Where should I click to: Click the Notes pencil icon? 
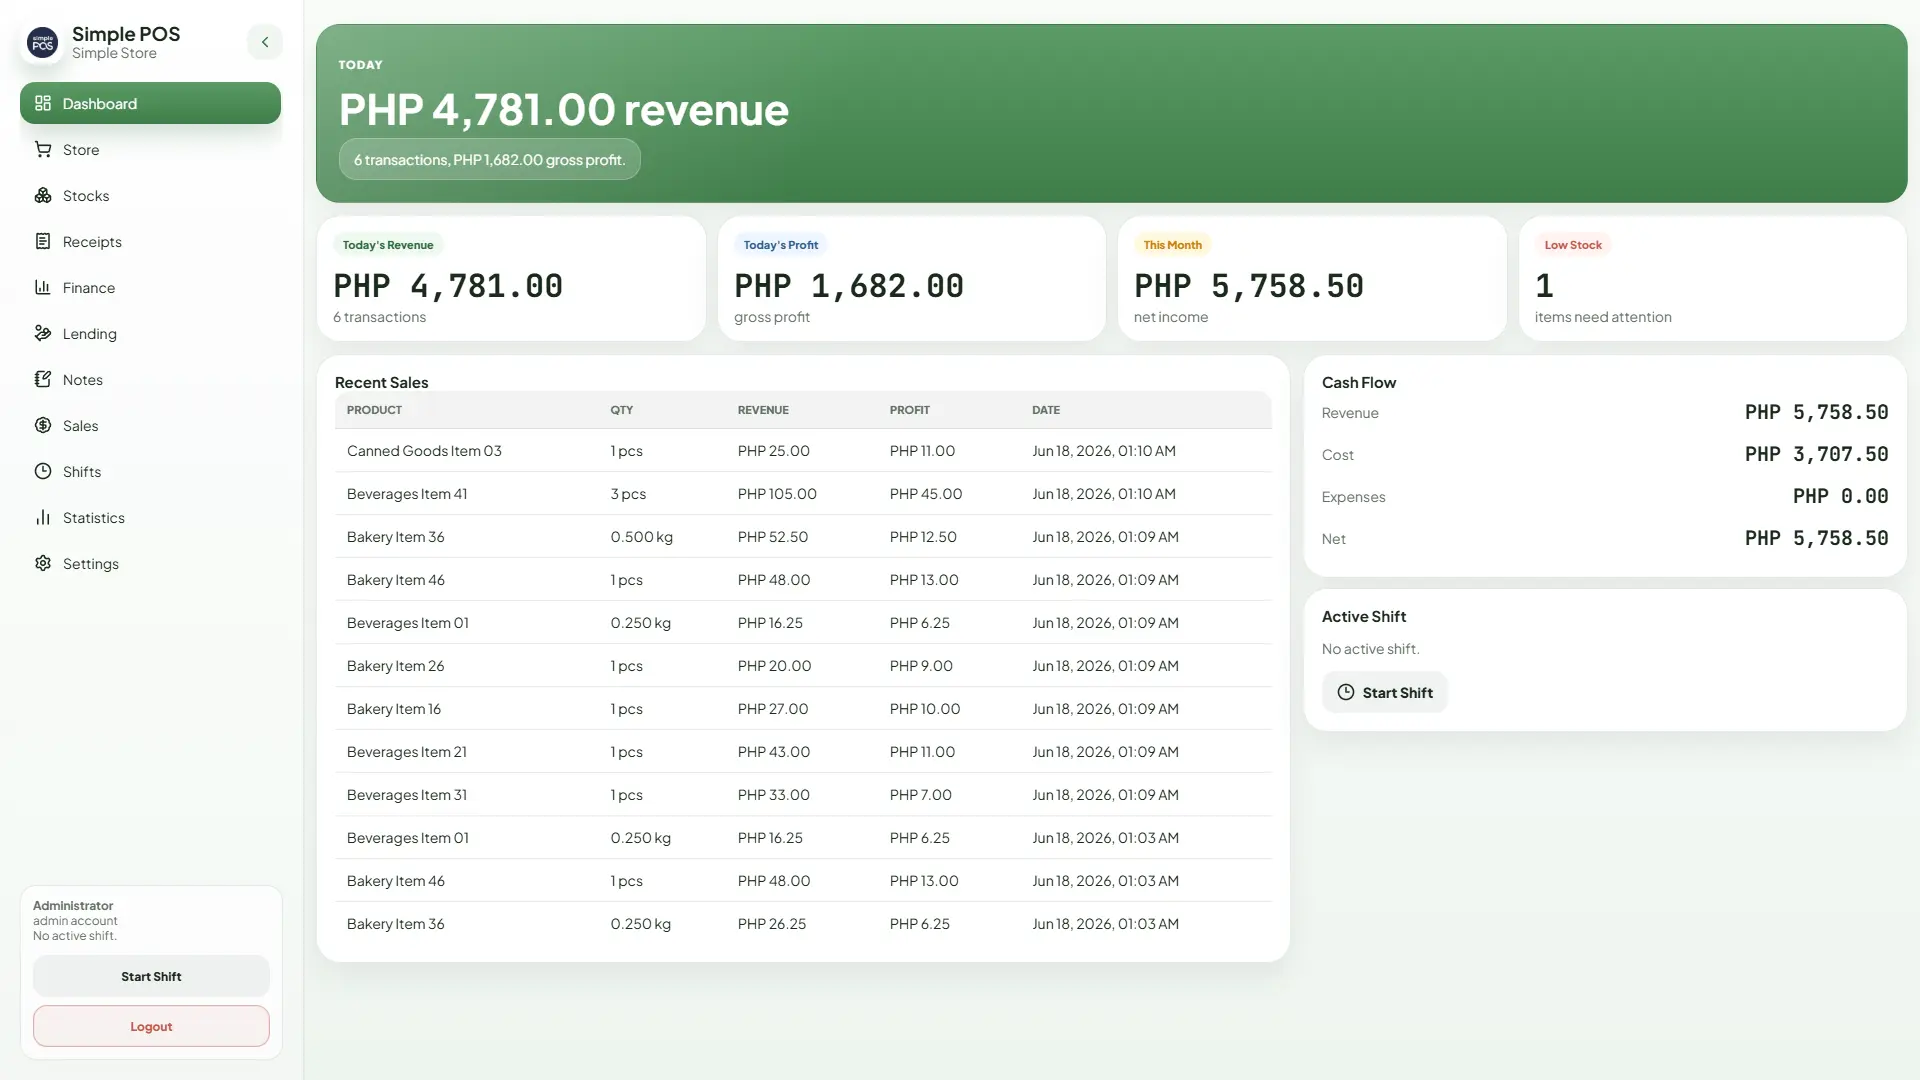pos(43,379)
